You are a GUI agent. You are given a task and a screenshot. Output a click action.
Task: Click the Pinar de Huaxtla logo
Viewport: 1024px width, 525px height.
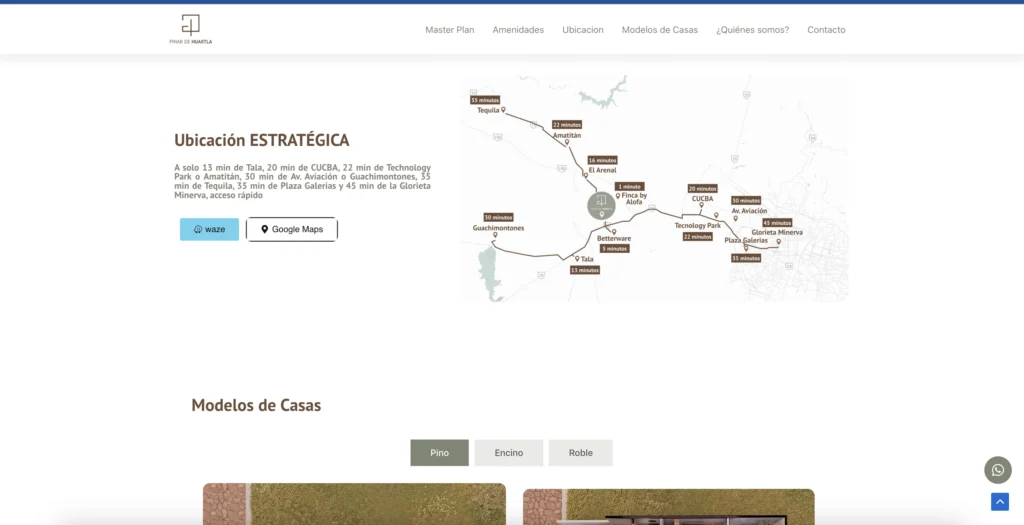[x=190, y=29]
